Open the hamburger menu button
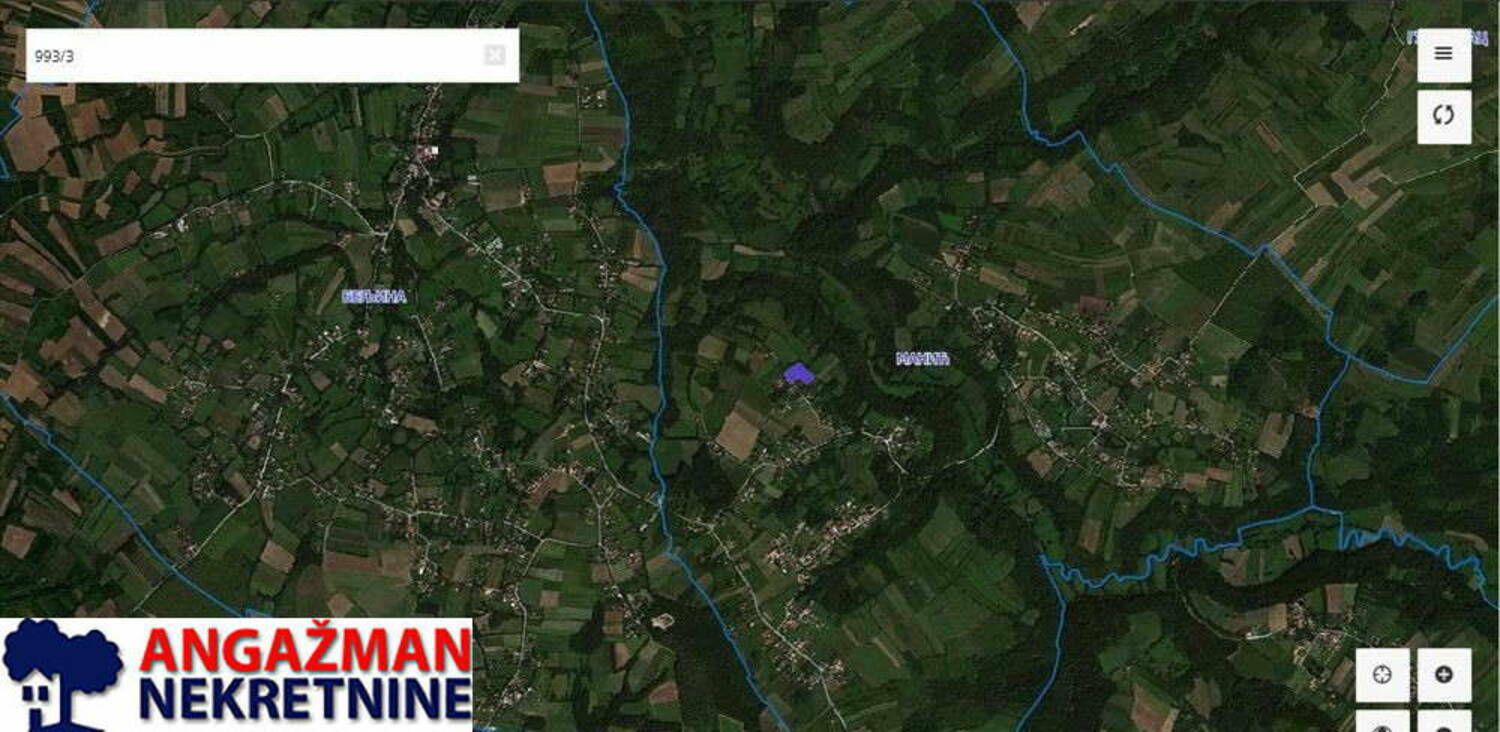This screenshot has width=1500, height=732. [x=1443, y=55]
